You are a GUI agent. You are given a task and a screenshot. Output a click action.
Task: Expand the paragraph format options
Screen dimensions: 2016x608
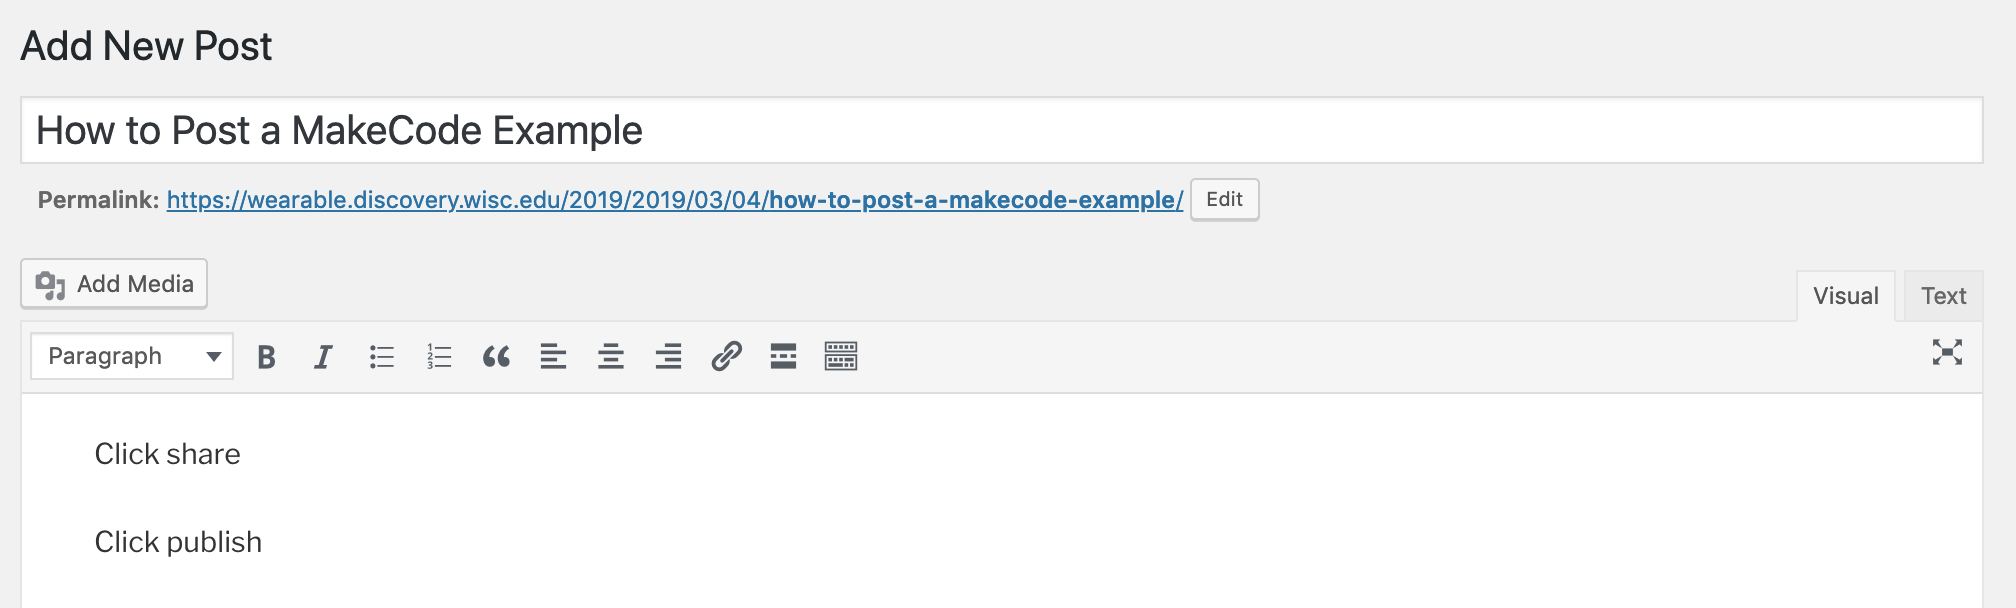211,355
